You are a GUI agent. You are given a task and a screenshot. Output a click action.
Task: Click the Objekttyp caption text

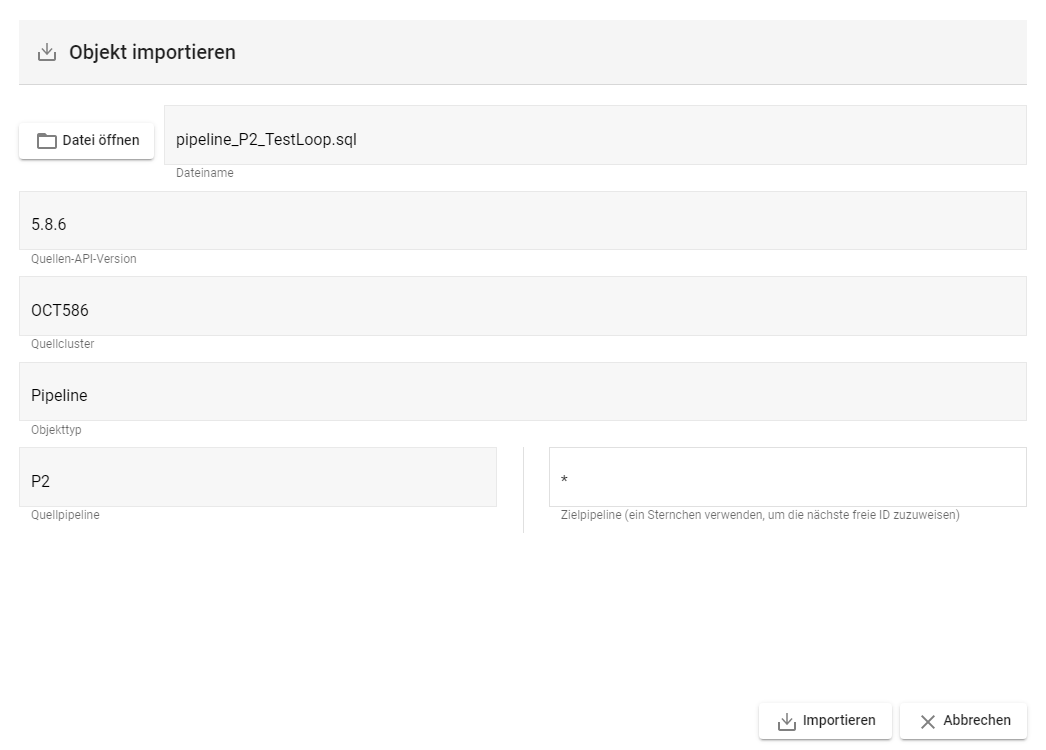pos(56,430)
